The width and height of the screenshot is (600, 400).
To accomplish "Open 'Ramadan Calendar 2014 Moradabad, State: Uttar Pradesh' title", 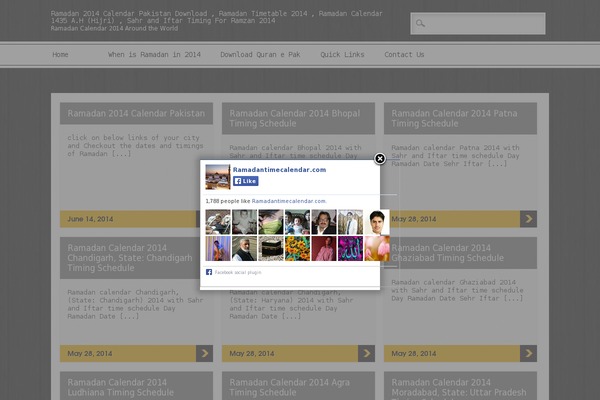I will click(x=458, y=387).
